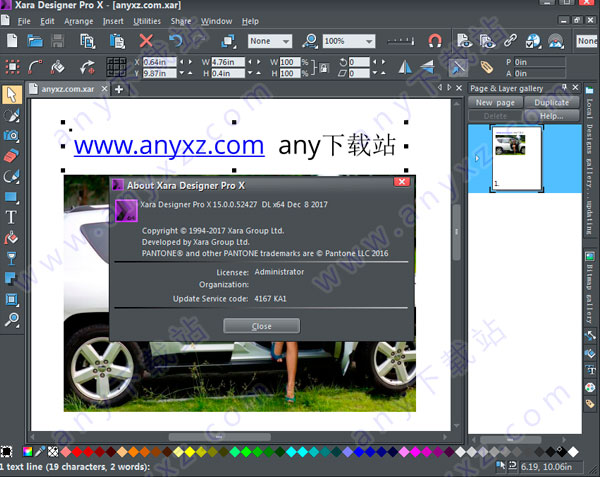The image size is (600, 477).
Task: Click the X position stepper arrows
Action: coord(186,62)
